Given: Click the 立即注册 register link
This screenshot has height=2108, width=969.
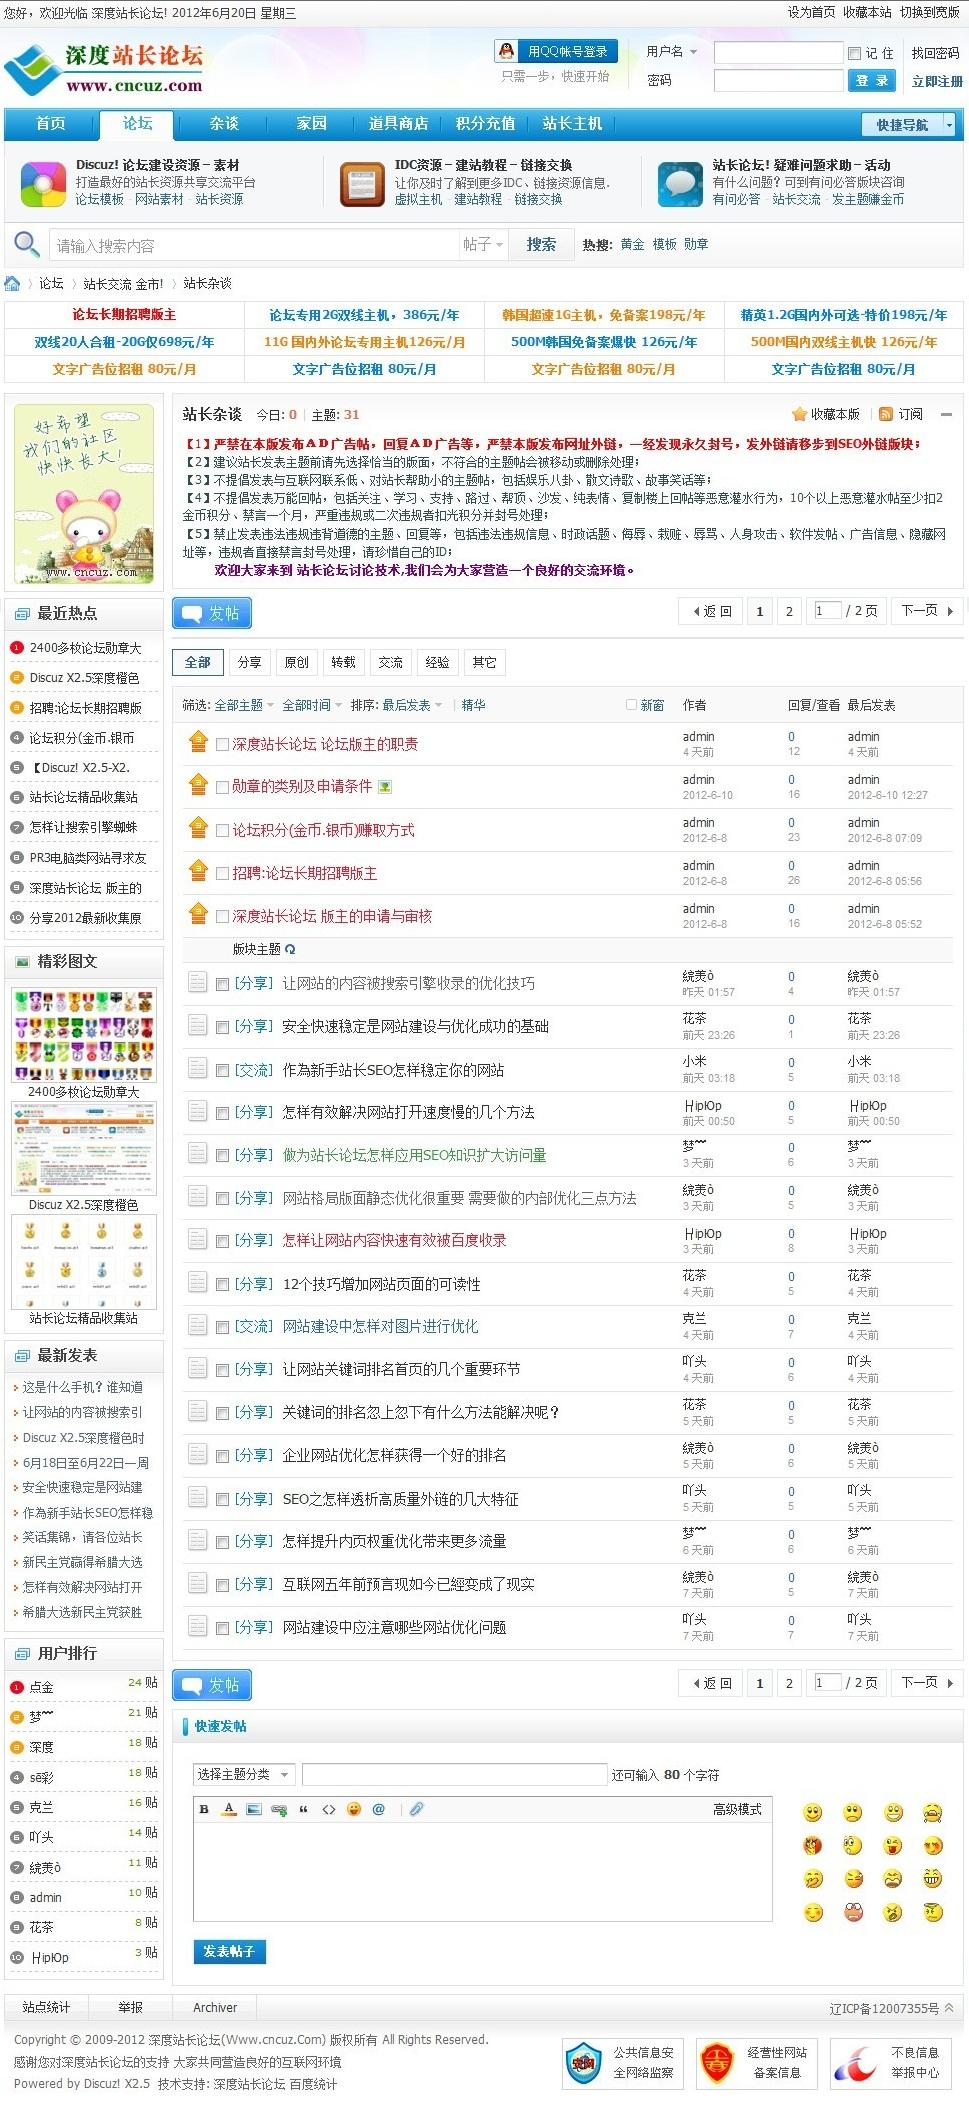Looking at the screenshot, I should [x=937, y=81].
